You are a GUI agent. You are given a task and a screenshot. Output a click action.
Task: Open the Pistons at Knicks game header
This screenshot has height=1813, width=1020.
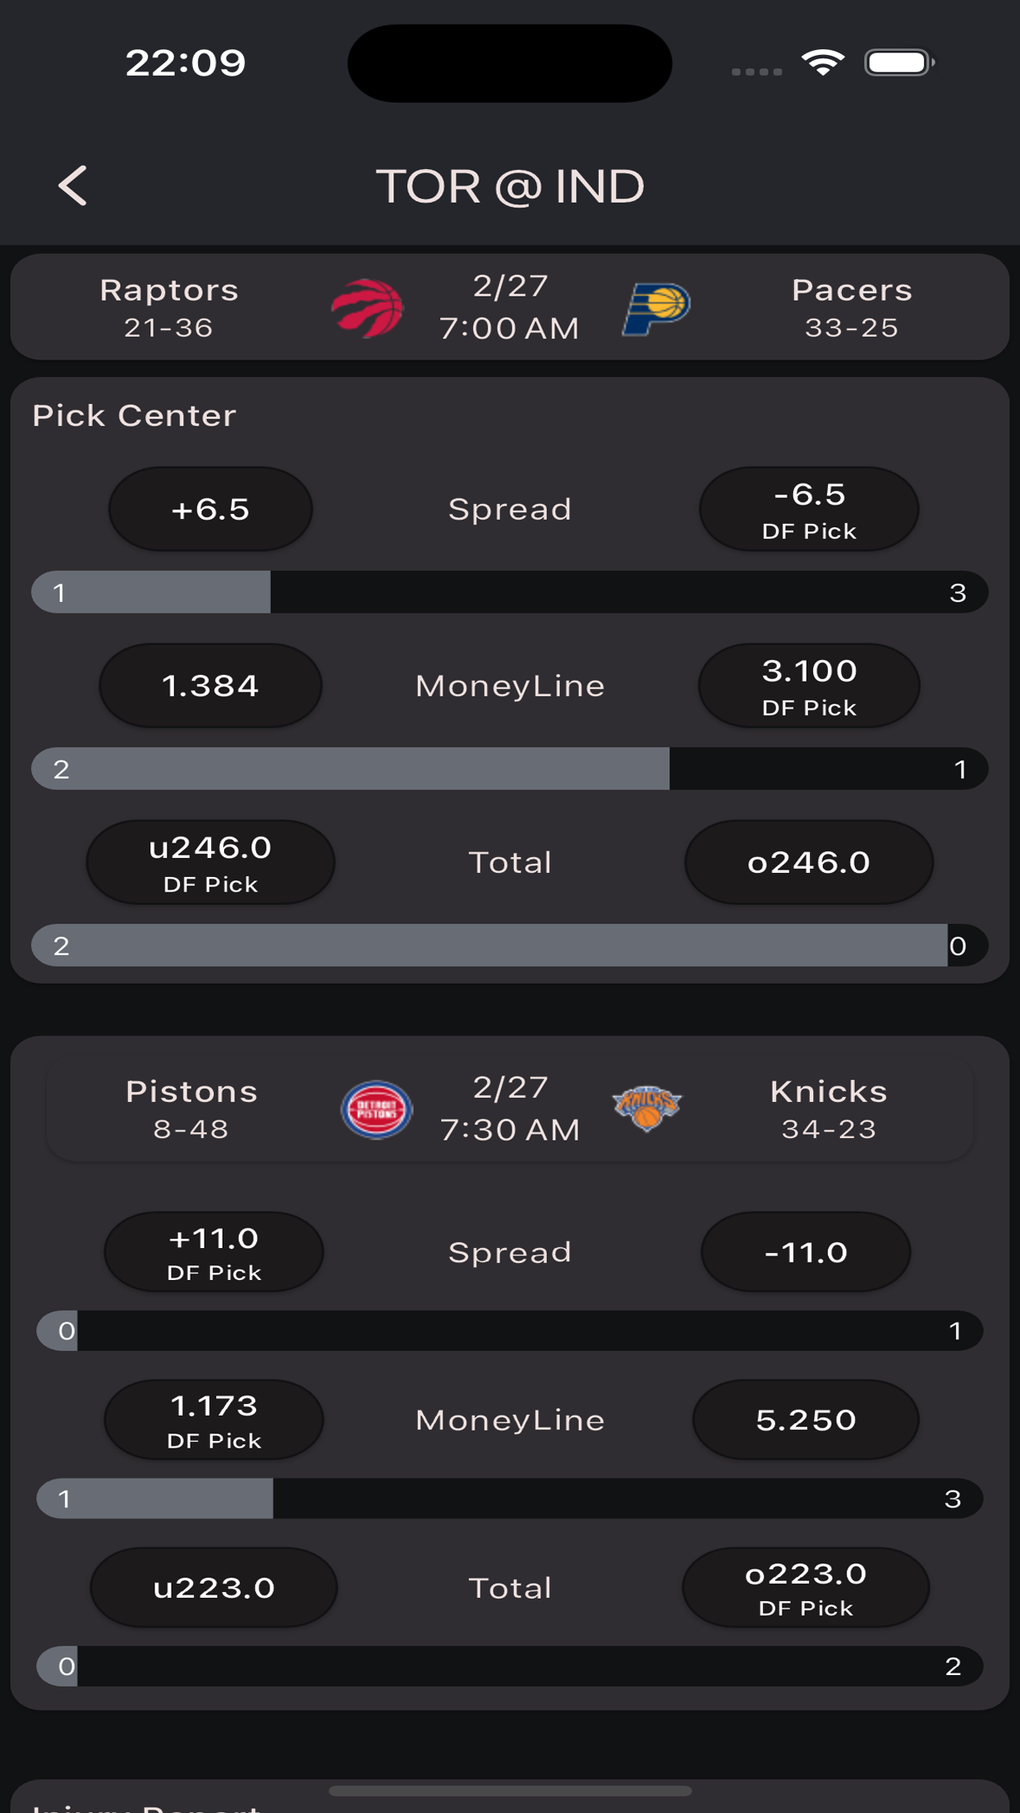(510, 1110)
